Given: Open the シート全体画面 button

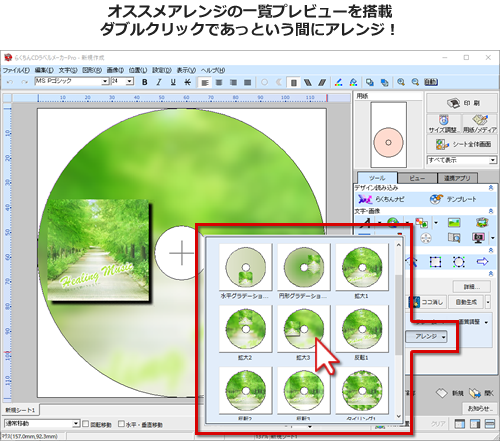Looking at the screenshot, I should click(x=462, y=144).
